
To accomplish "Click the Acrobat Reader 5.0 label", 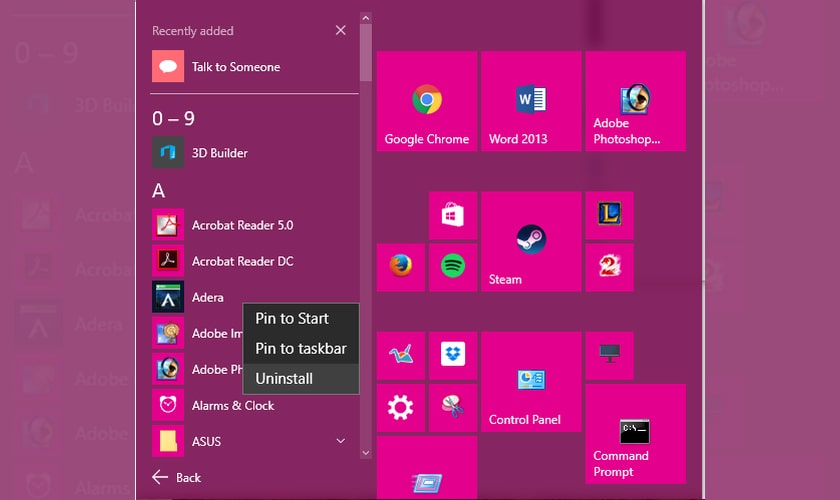I will (x=242, y=225).
